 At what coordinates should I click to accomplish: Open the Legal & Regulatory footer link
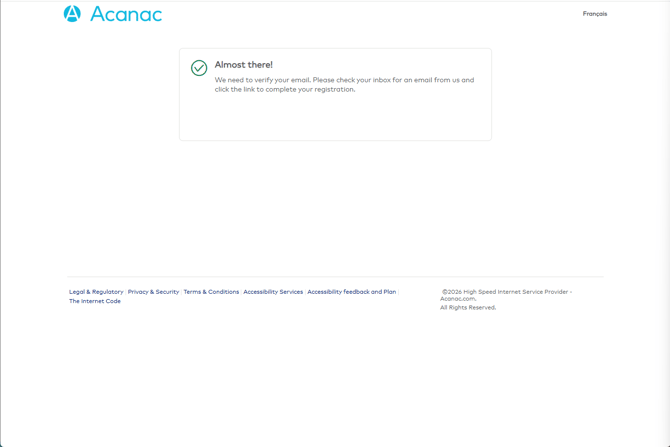pos(96,292)
